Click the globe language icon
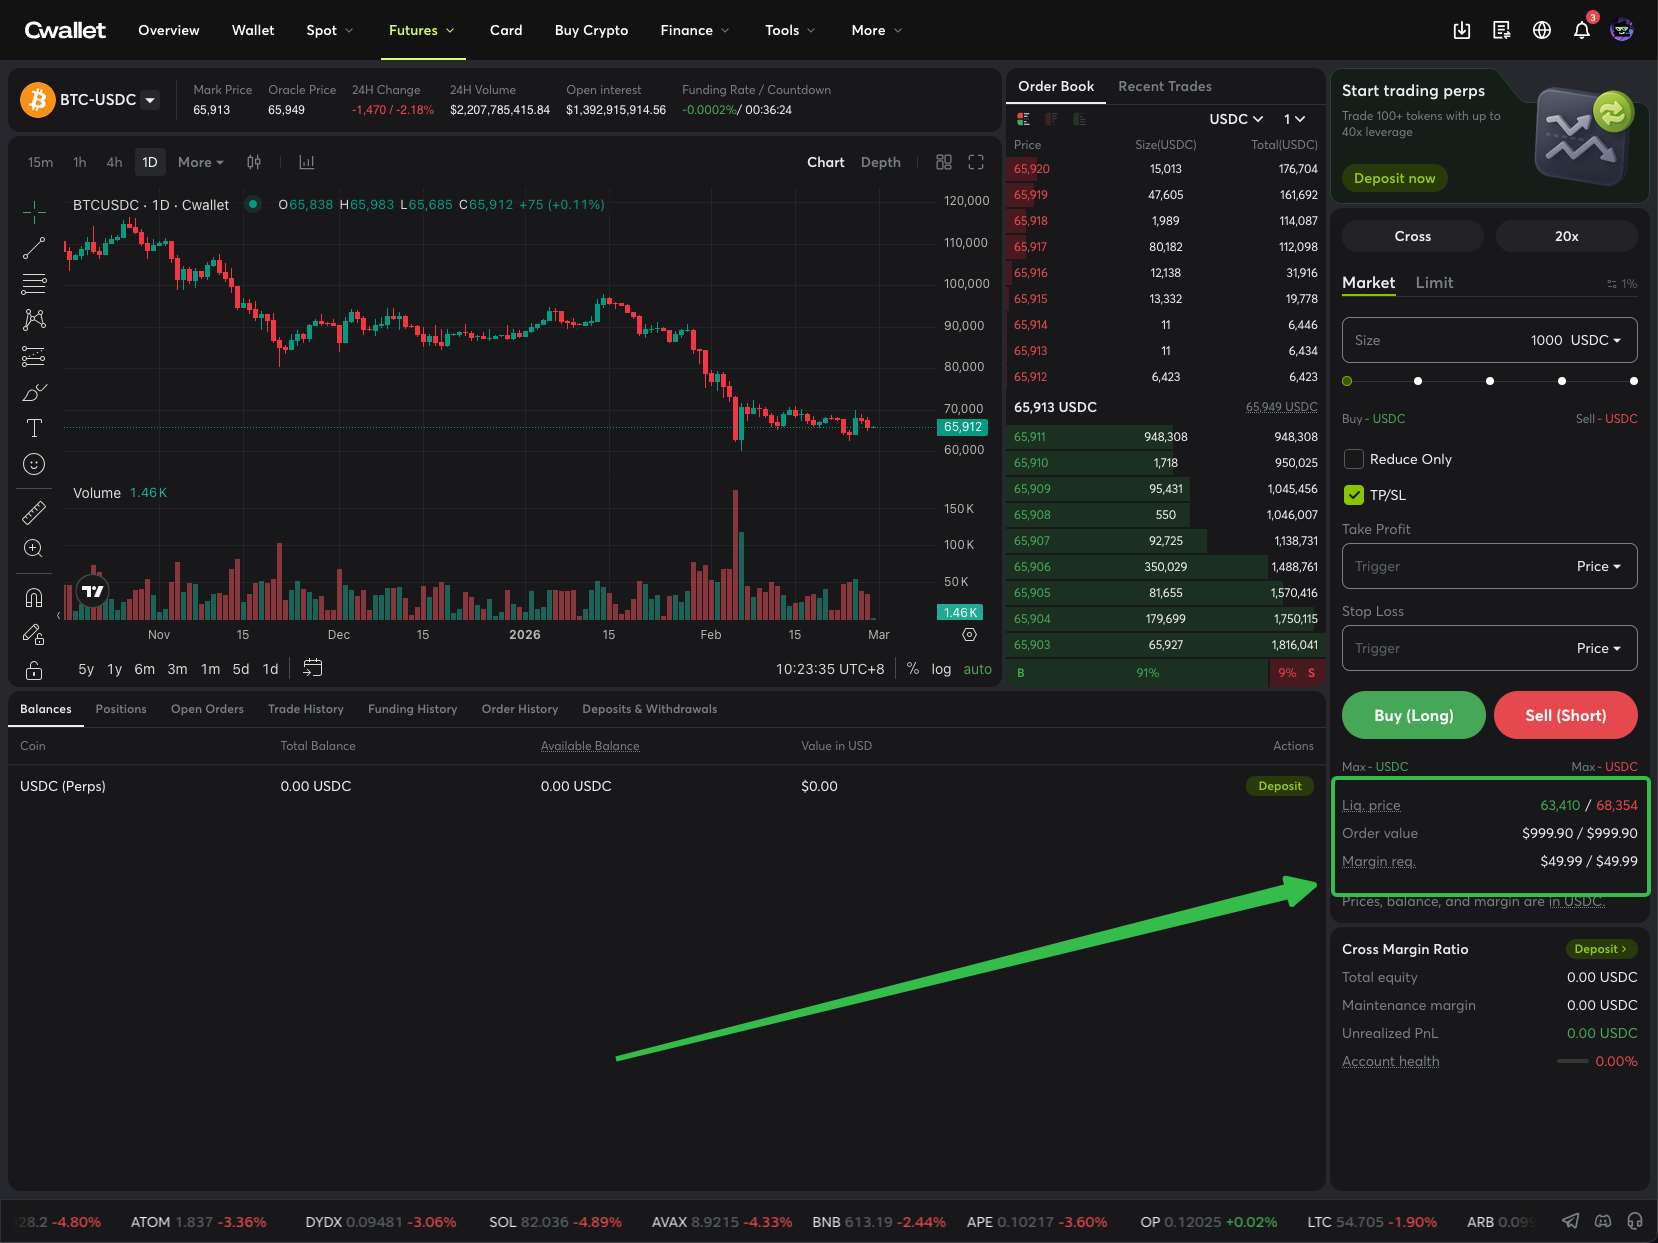The height and width of the screenshot is (1243, 1658). (x=1541, y=31)
